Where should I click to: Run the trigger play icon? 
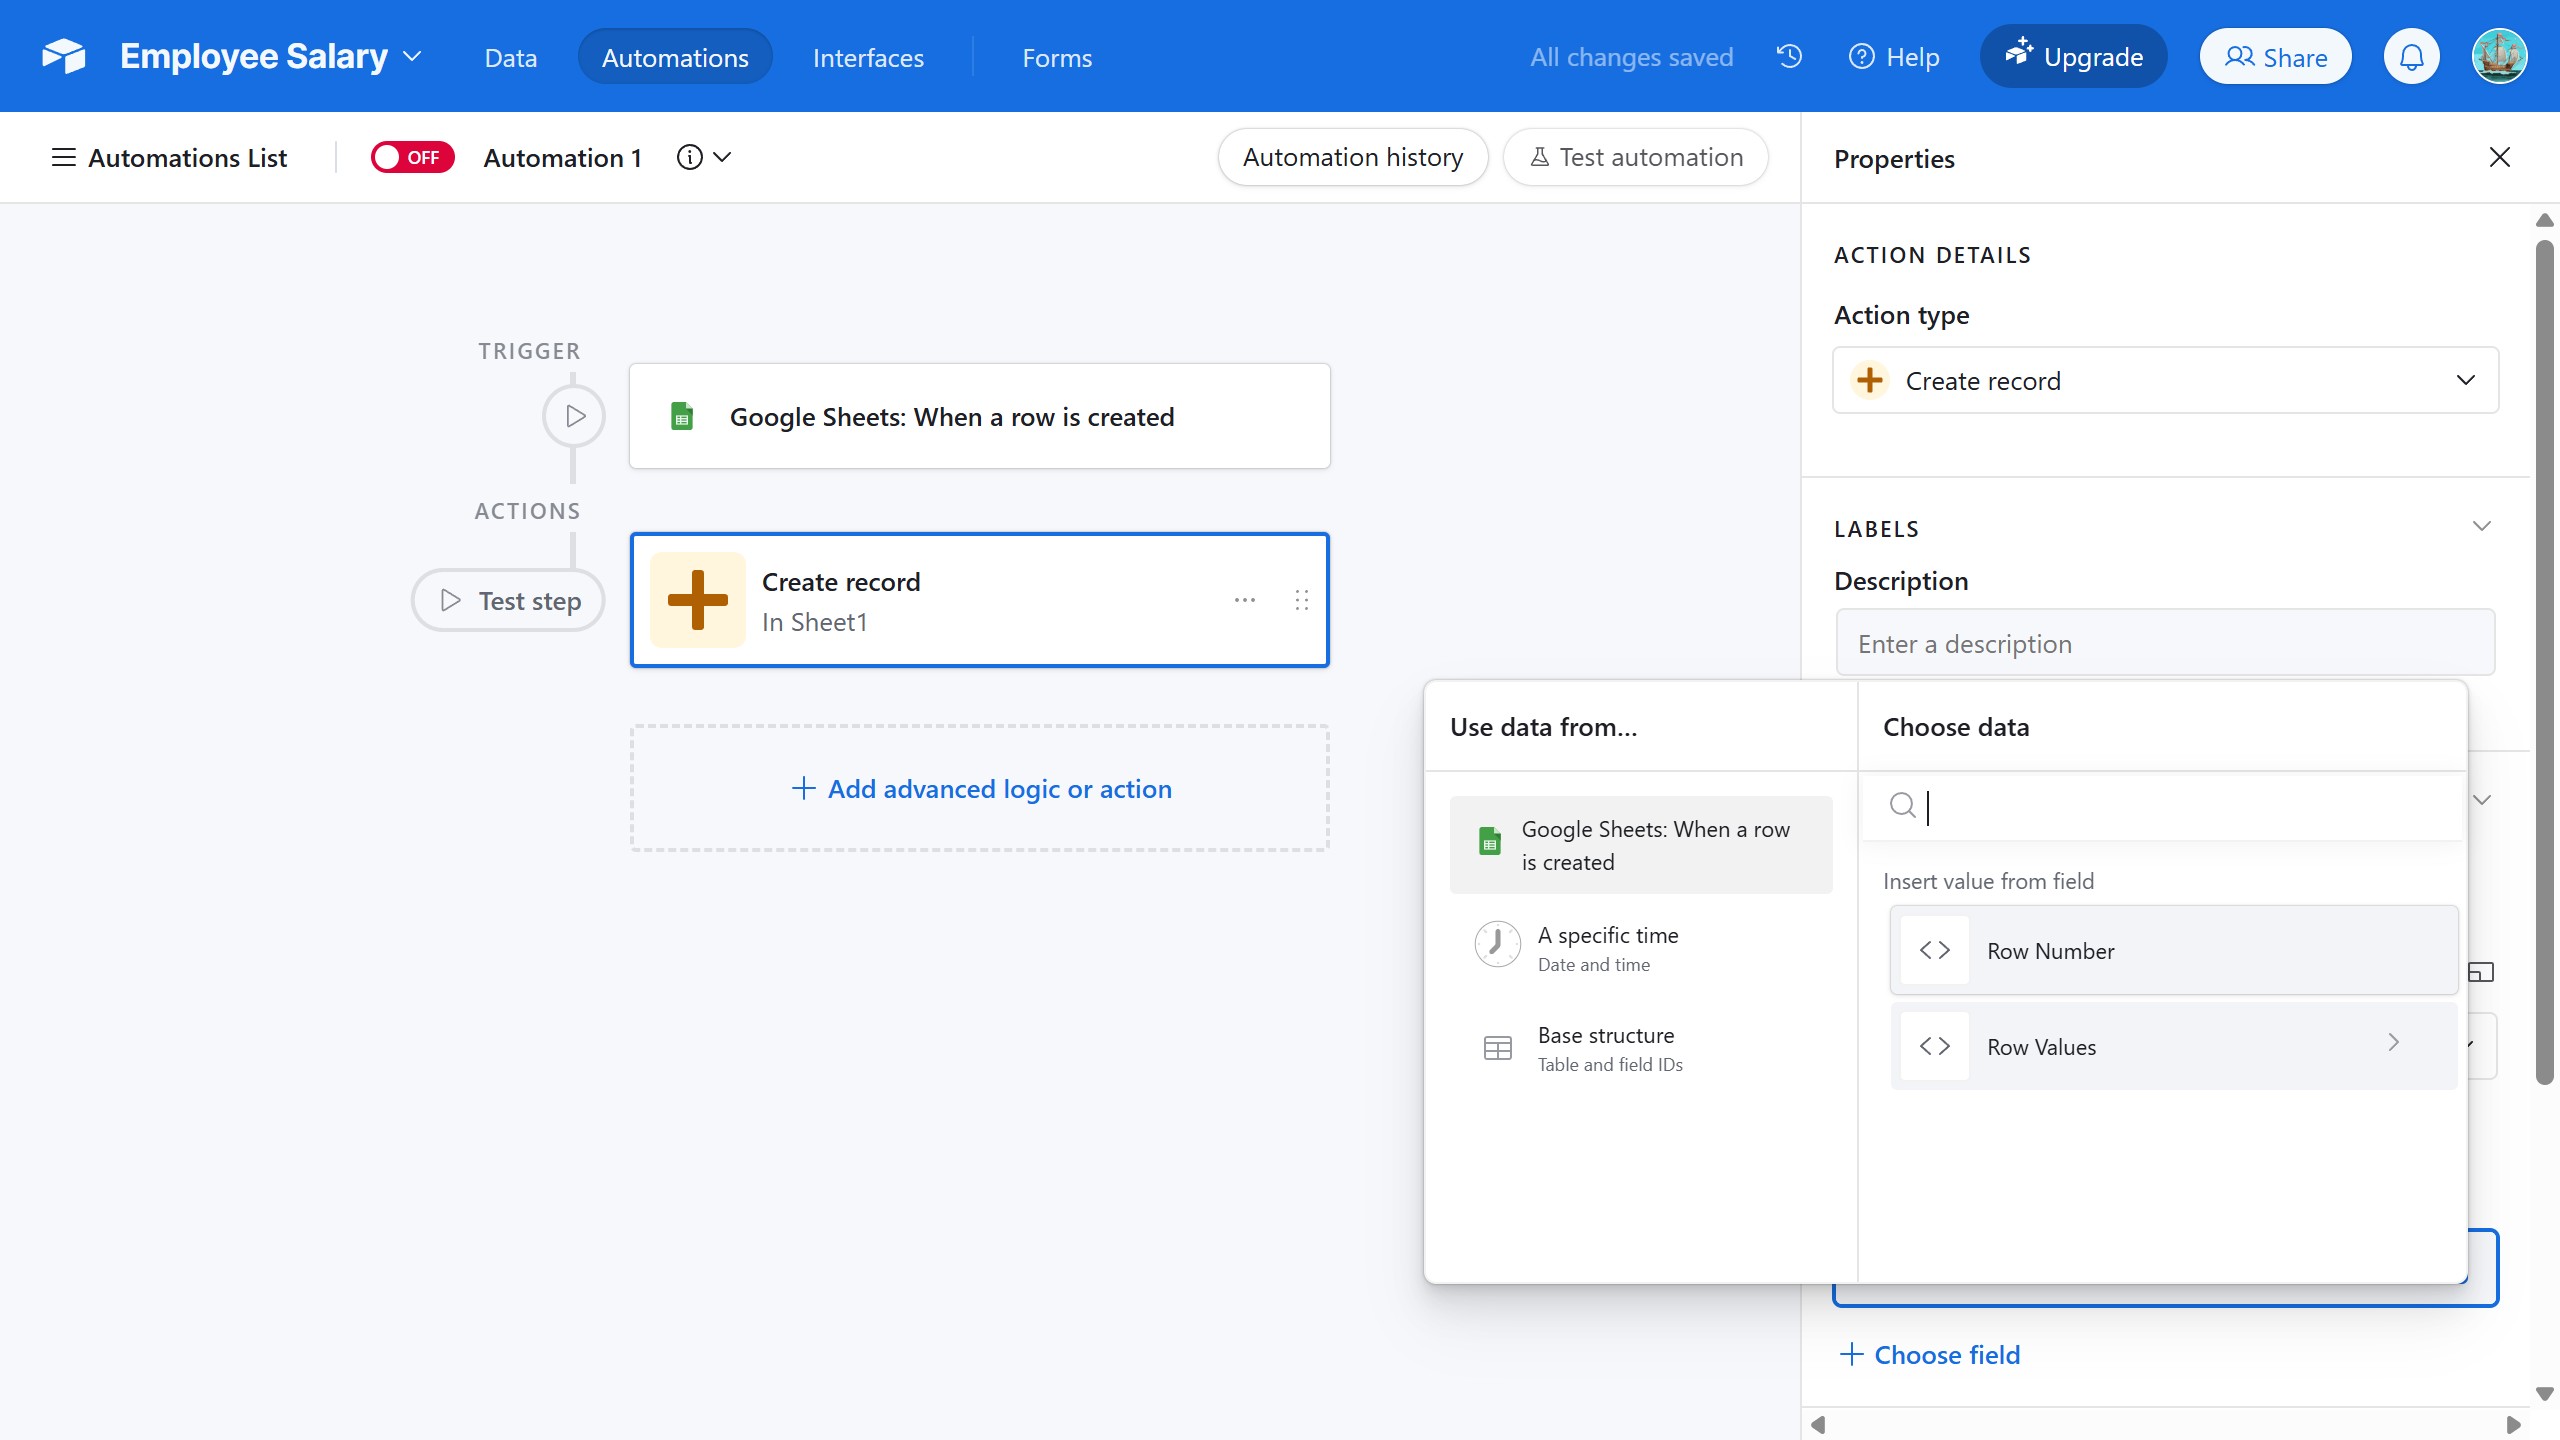pyautogui.click(x=574, y=416)
